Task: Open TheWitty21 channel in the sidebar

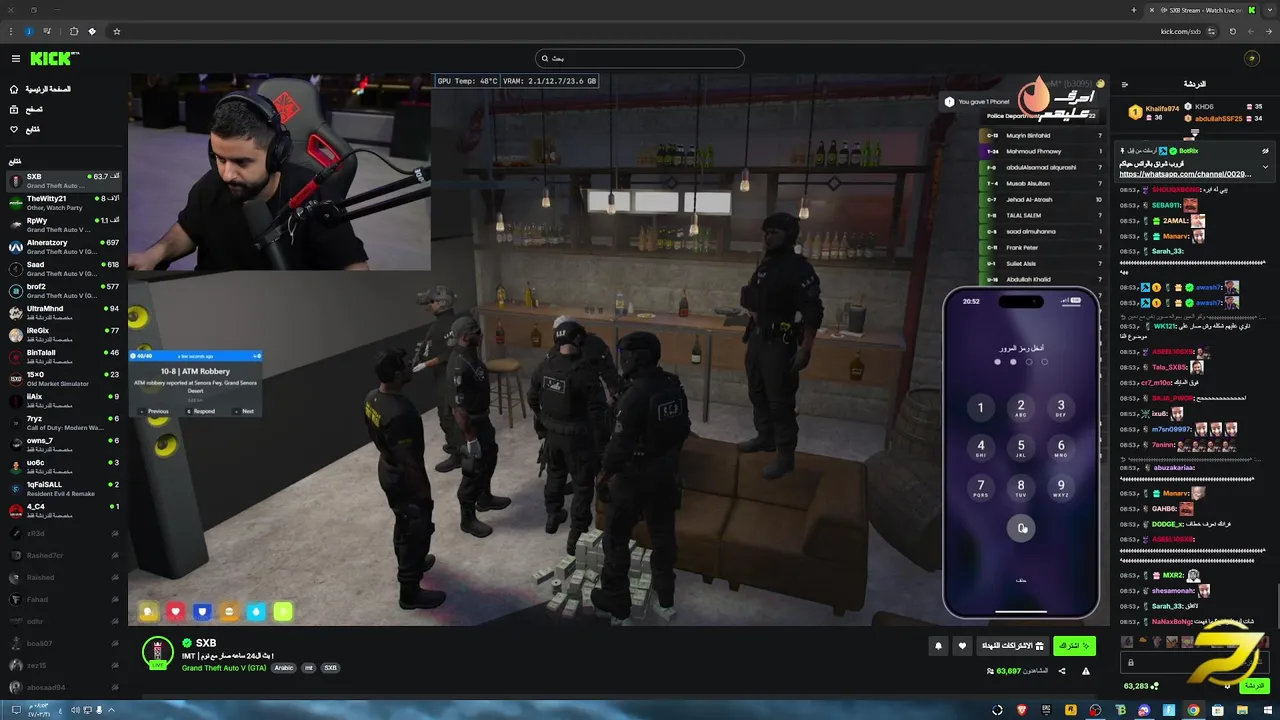Action: tap(64, 203)
